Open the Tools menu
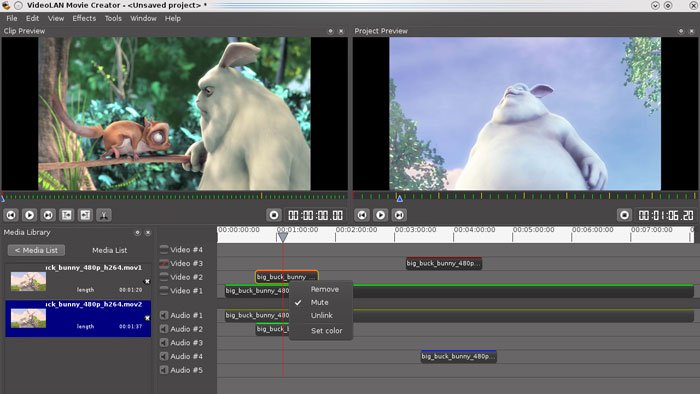The width and height of the screenshot is (700, 394). point(113,18)
